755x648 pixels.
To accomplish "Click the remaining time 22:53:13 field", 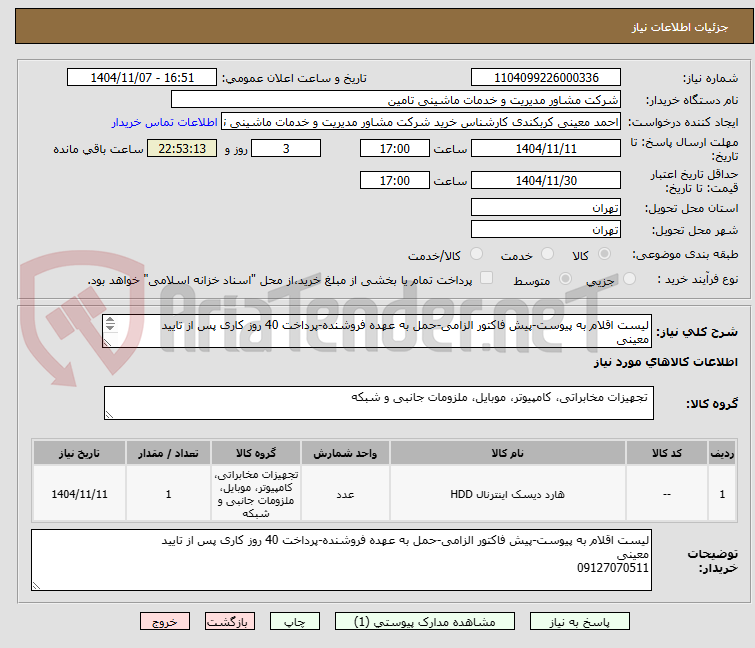I will (x=182, y=148).
